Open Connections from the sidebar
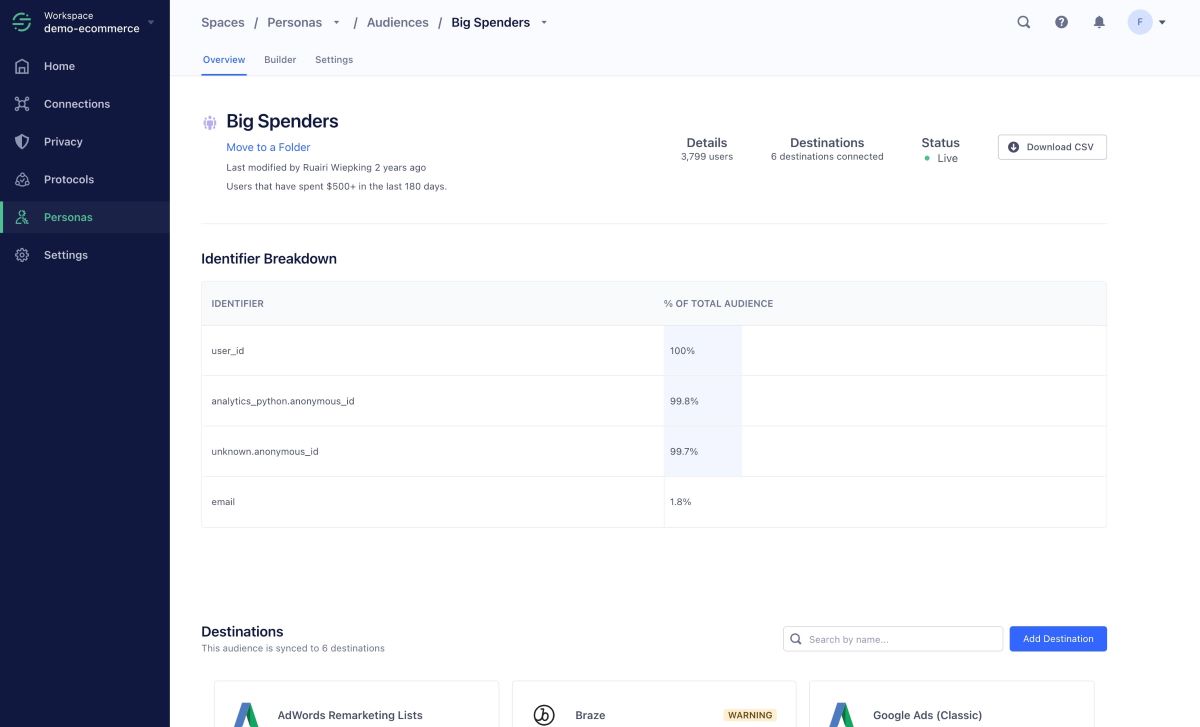The height and width of the screenshot is (727, 1200). 76,104
